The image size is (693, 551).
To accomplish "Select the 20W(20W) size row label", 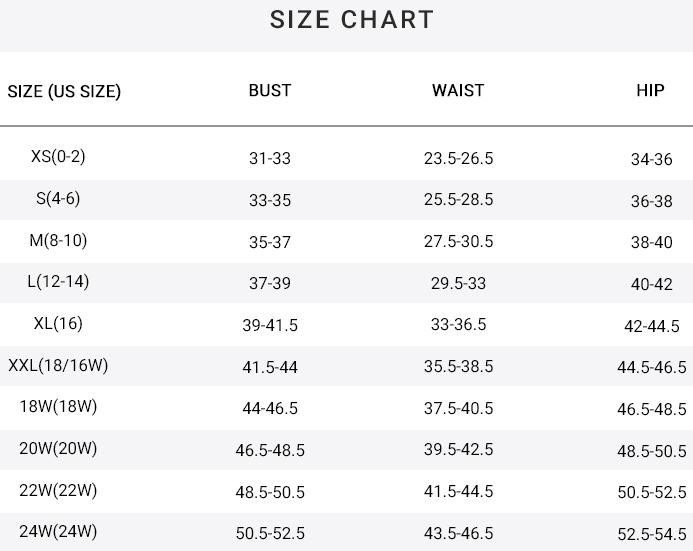I will (58, 448).
